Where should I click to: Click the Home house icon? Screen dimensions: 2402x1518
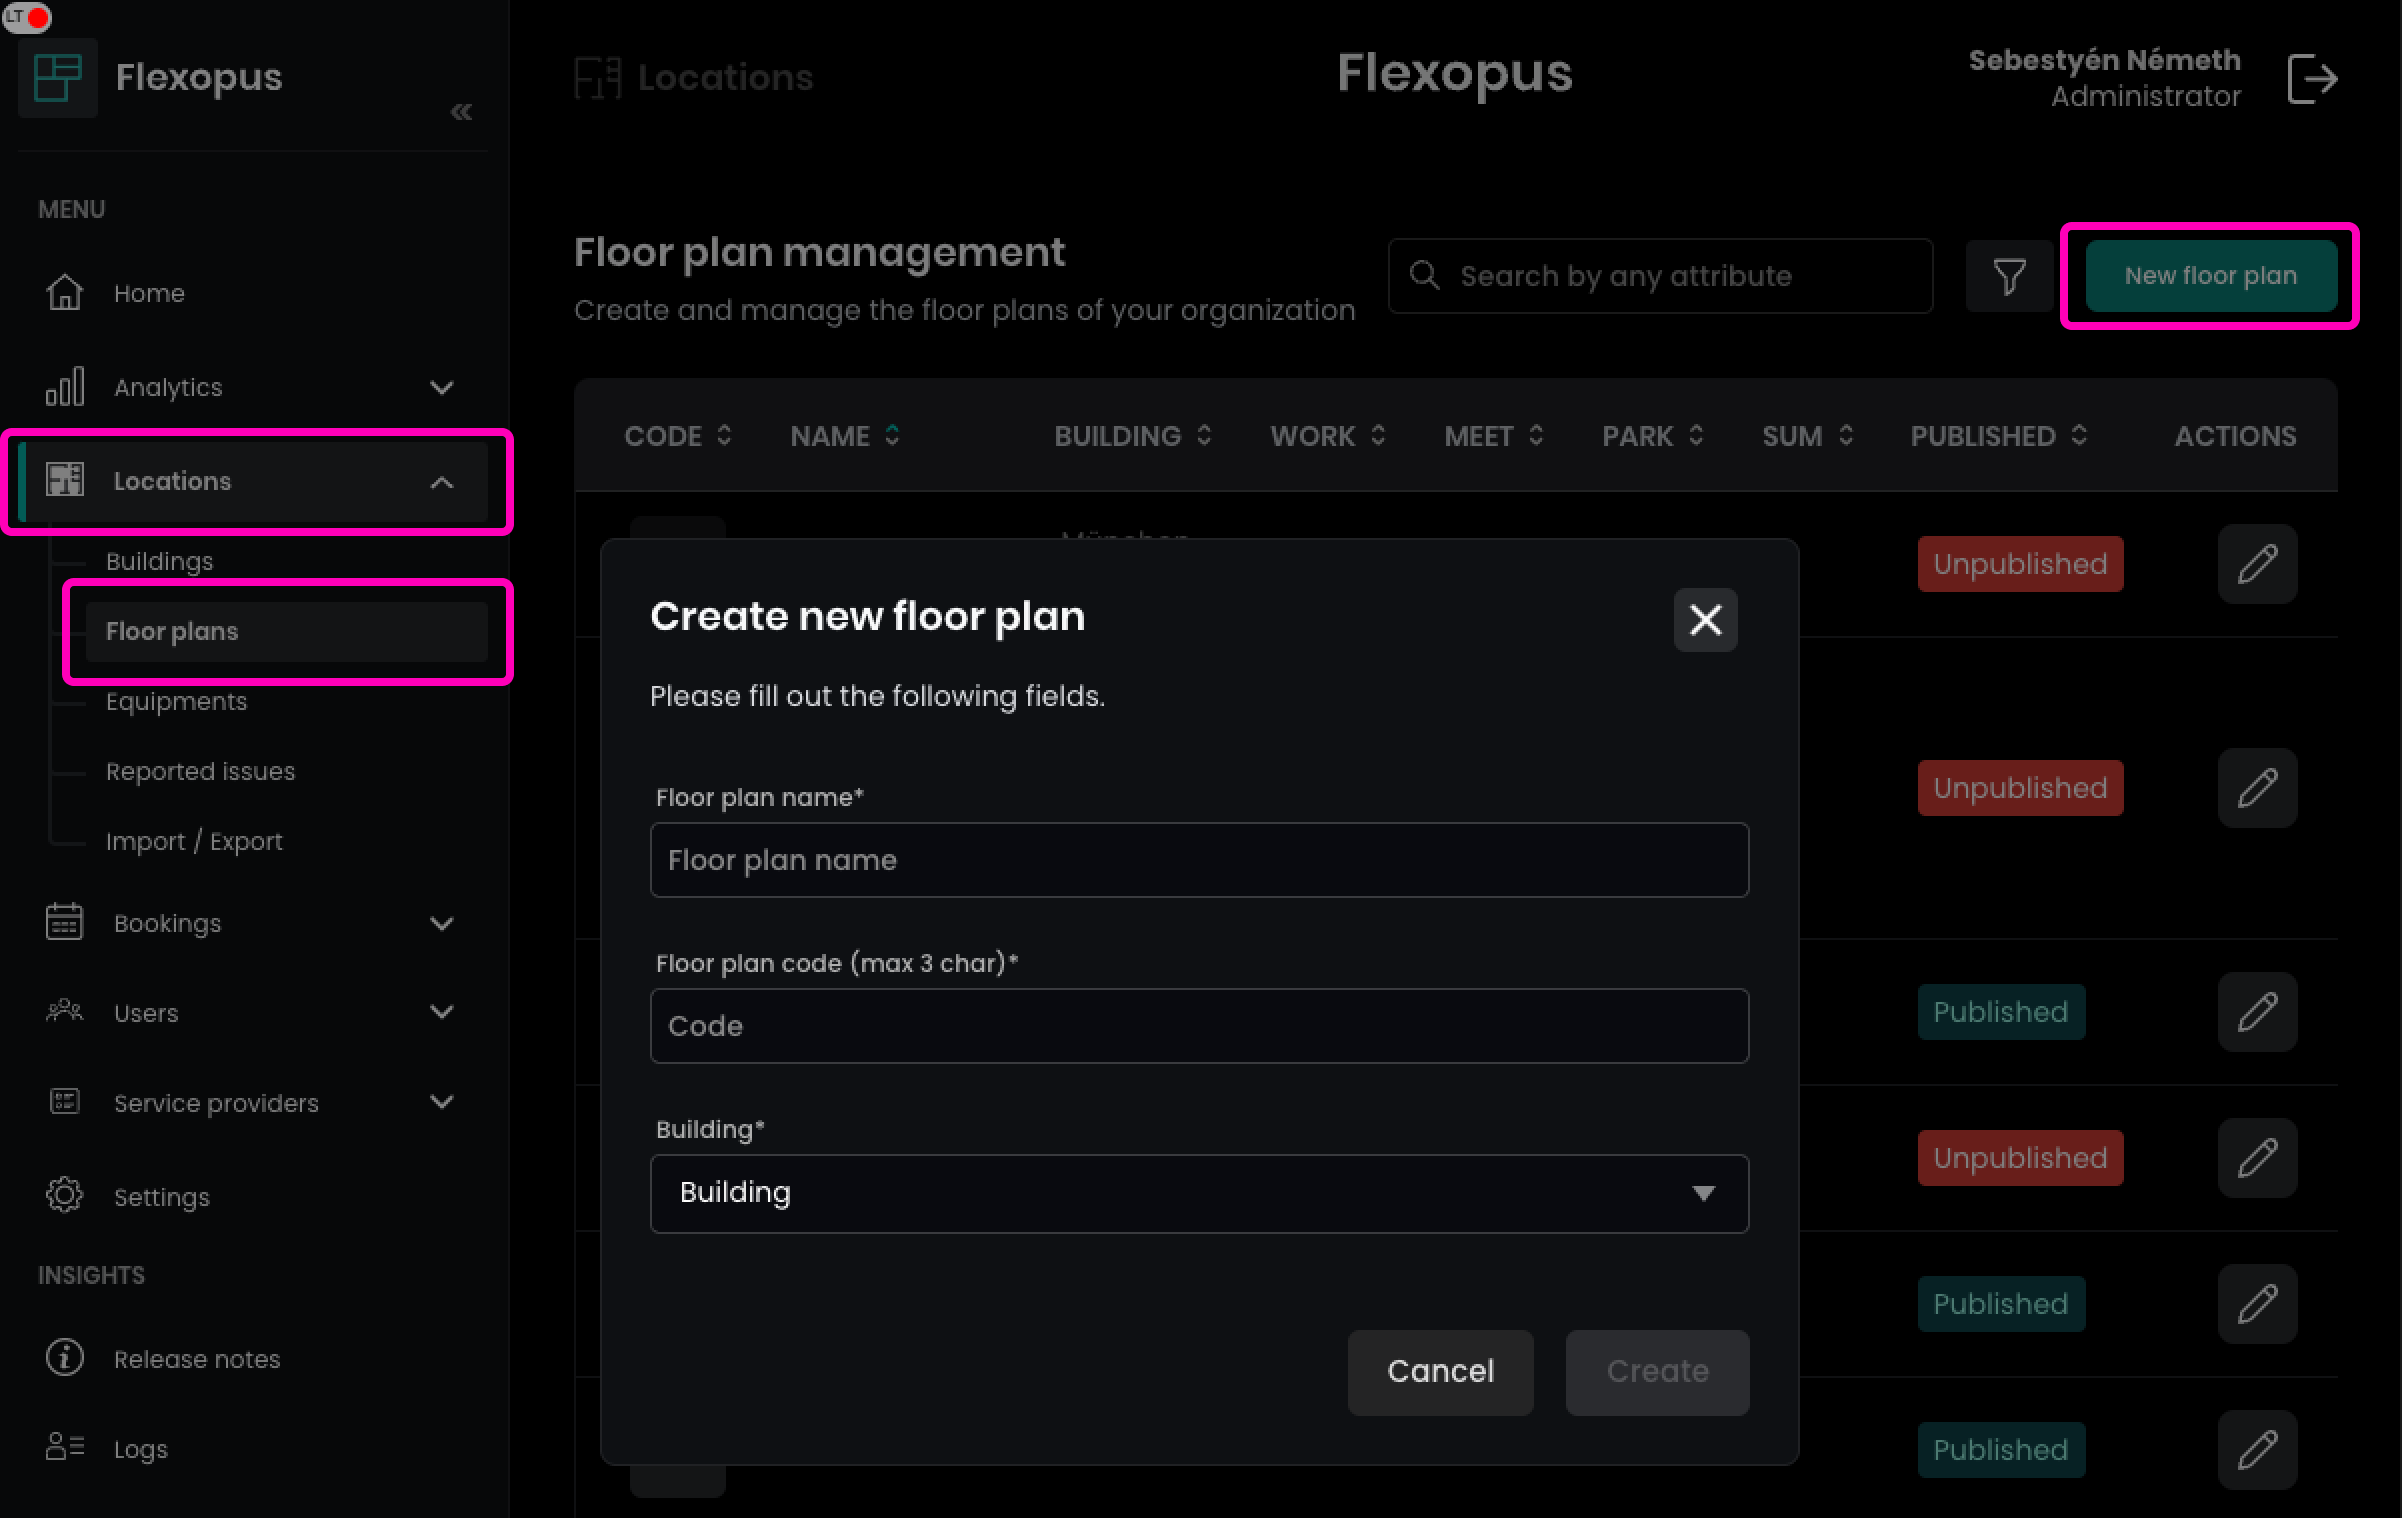pyautogui.click(x=65, y=292)
